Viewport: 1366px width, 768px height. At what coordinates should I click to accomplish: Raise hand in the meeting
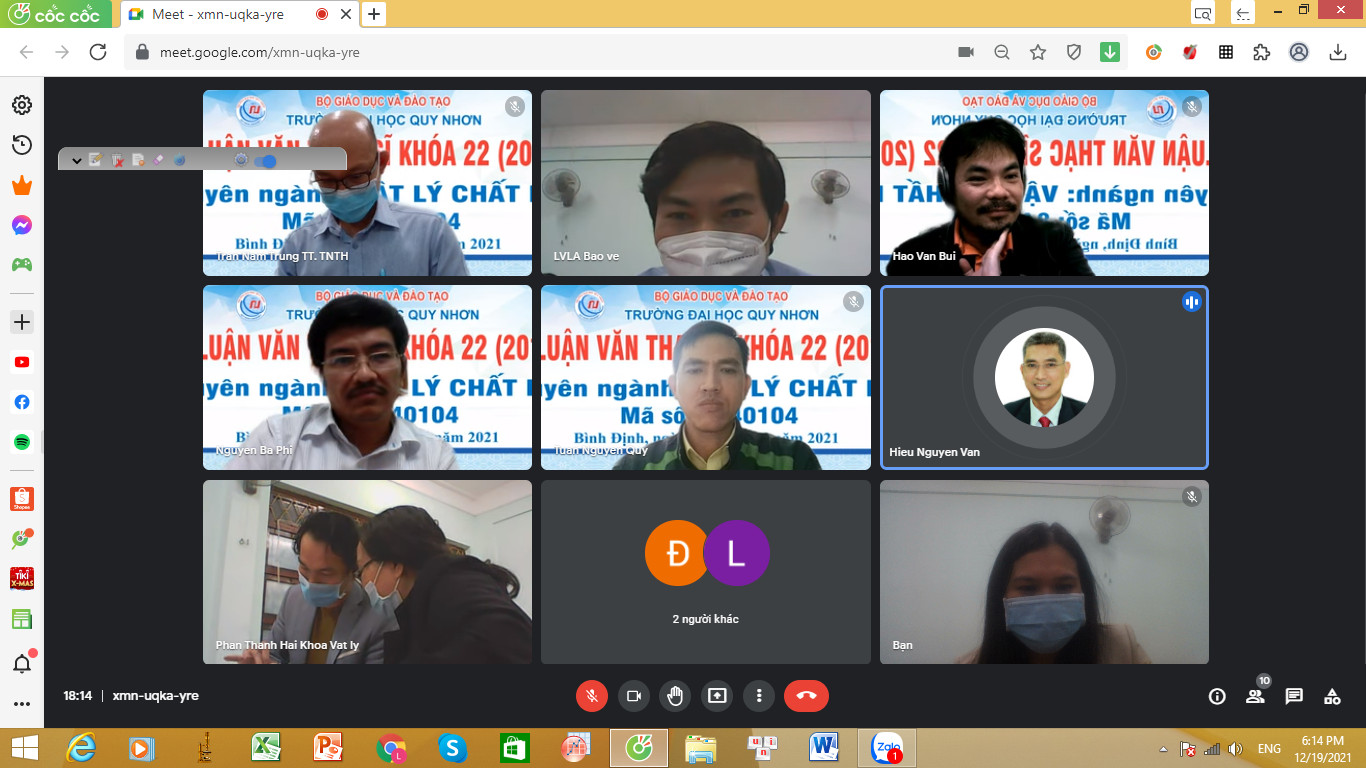(x=675, y=696)
